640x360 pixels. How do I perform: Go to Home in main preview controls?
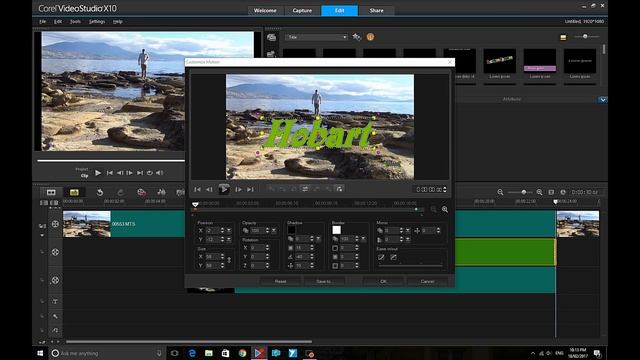pos(109,173)
